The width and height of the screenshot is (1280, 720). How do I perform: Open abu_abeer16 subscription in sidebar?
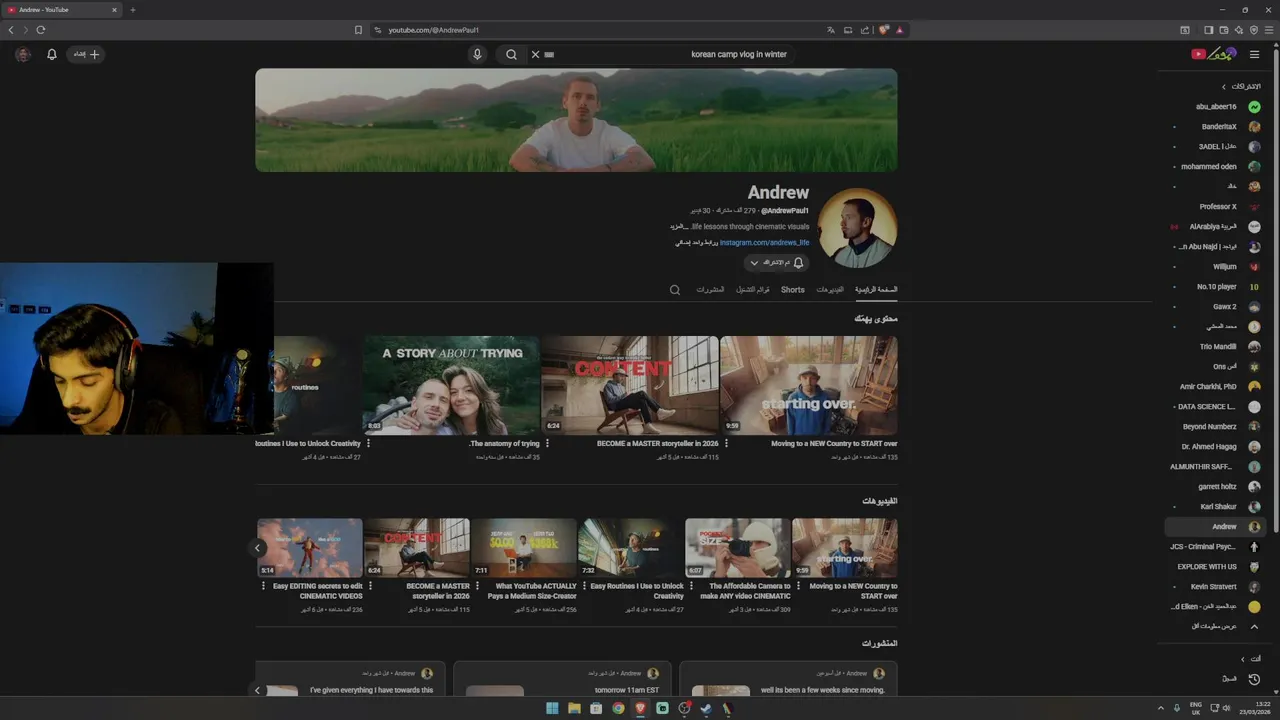1218,107
